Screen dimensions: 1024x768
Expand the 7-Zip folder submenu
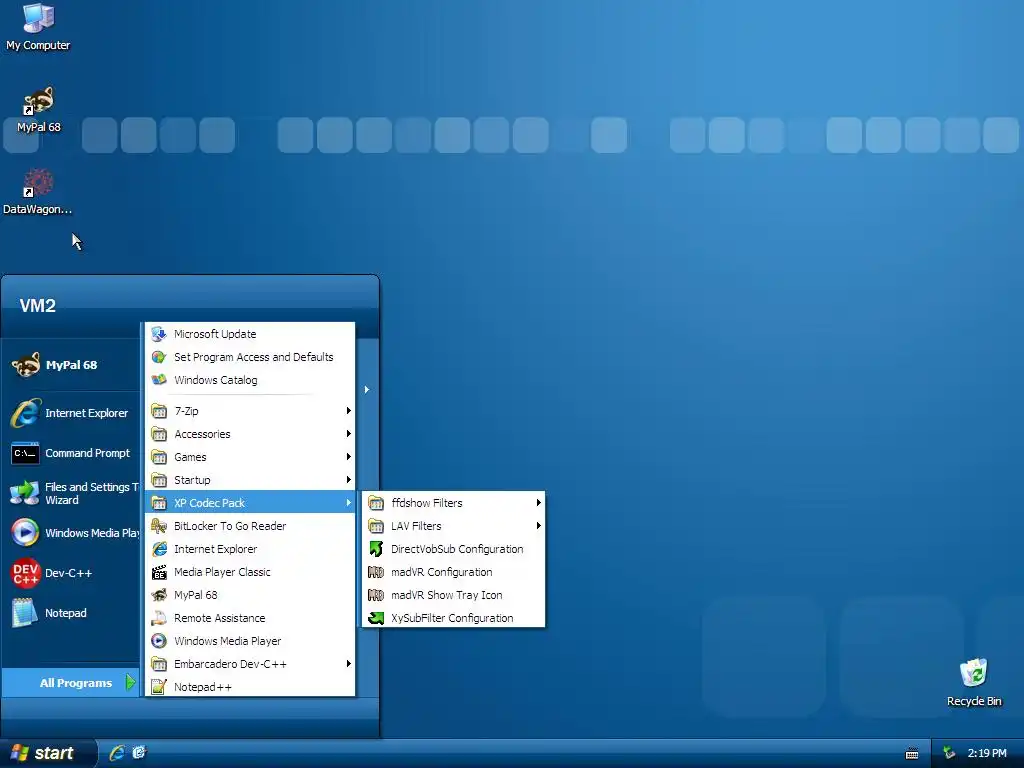coord(250,411)
